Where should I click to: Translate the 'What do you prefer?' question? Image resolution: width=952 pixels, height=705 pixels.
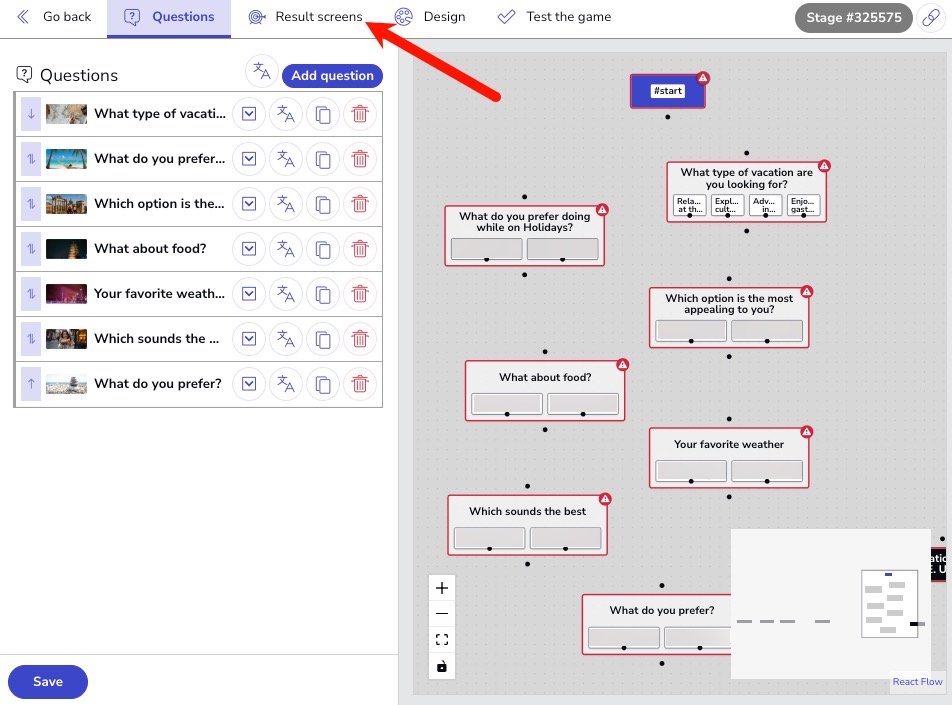[286, 384]
